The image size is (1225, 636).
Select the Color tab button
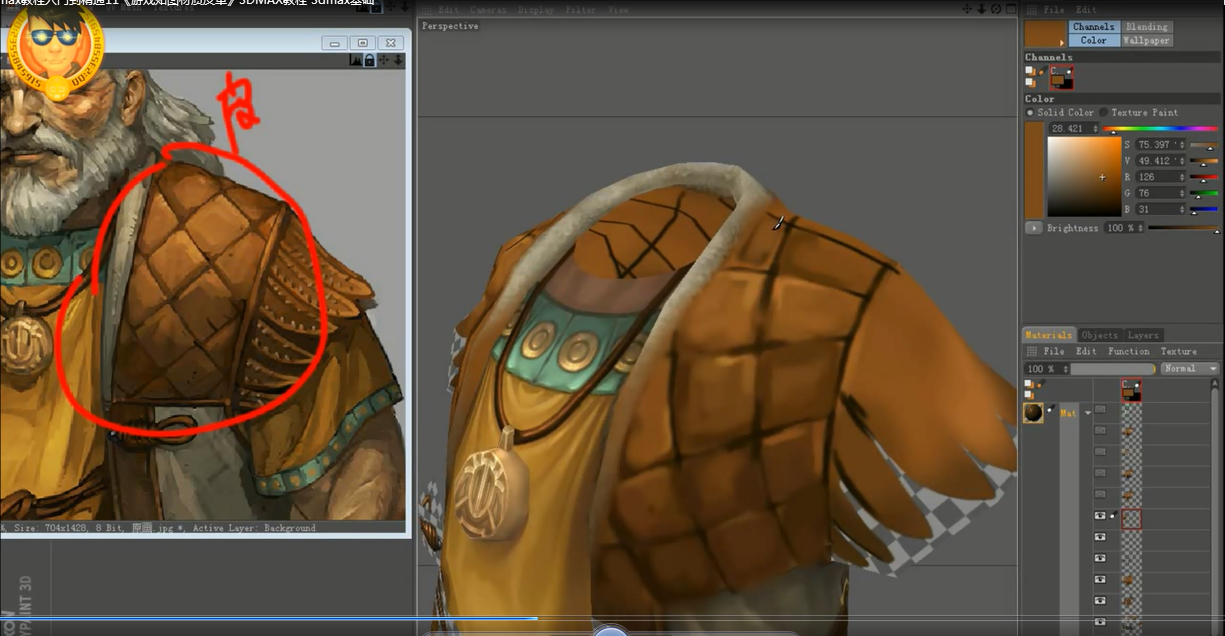pos(1093,41)
